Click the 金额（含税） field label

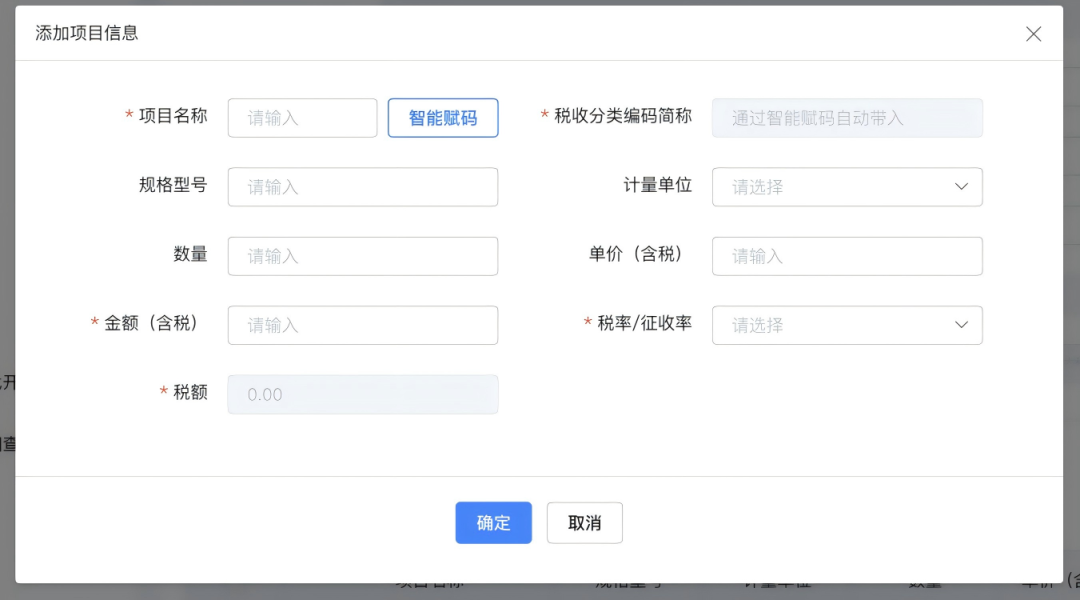[x=151, y=323]
